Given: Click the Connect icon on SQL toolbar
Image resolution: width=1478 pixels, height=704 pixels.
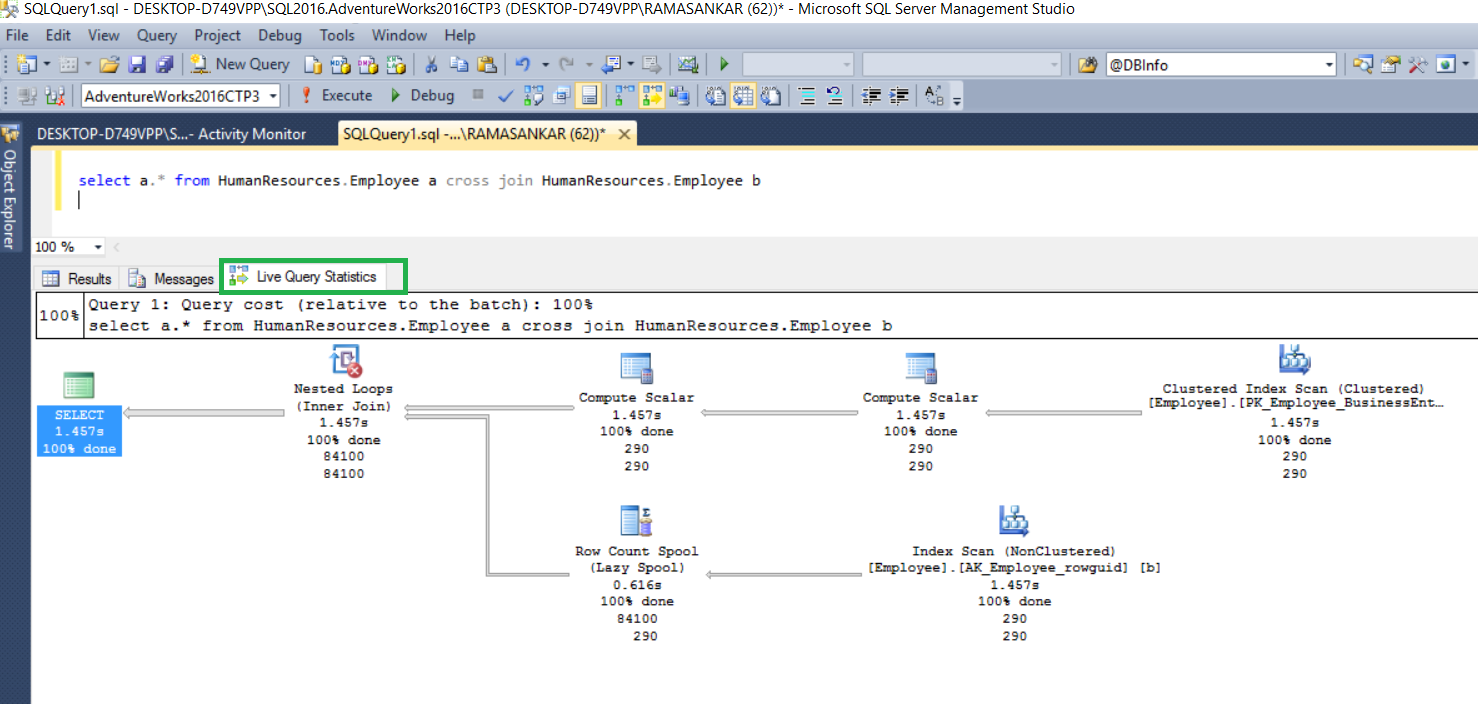Looking at the screenshot, I should 27,96.
